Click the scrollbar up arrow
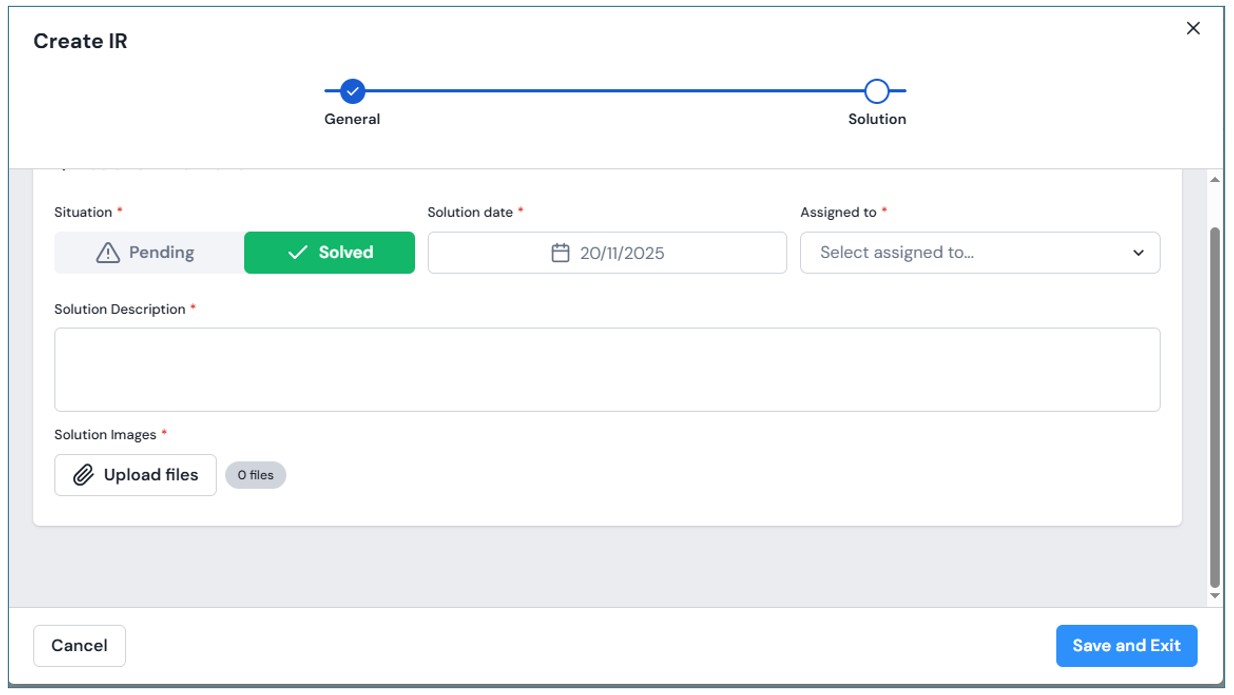Image resolution: width=1234 pixels, height=695 pixels. pos(1215,180)
